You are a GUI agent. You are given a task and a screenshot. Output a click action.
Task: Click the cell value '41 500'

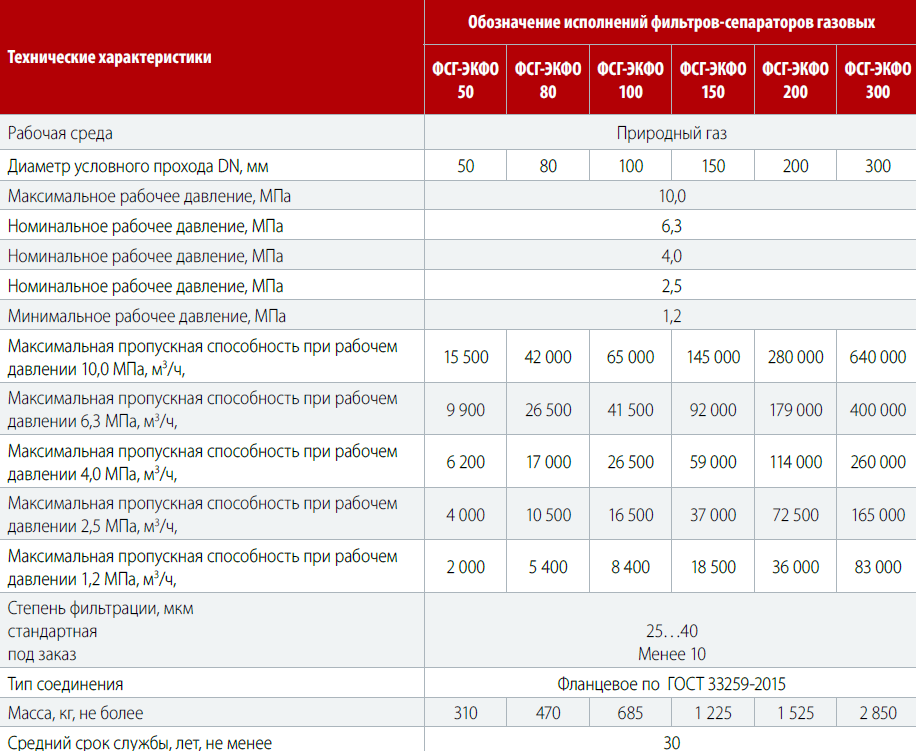tap(630, 410)
